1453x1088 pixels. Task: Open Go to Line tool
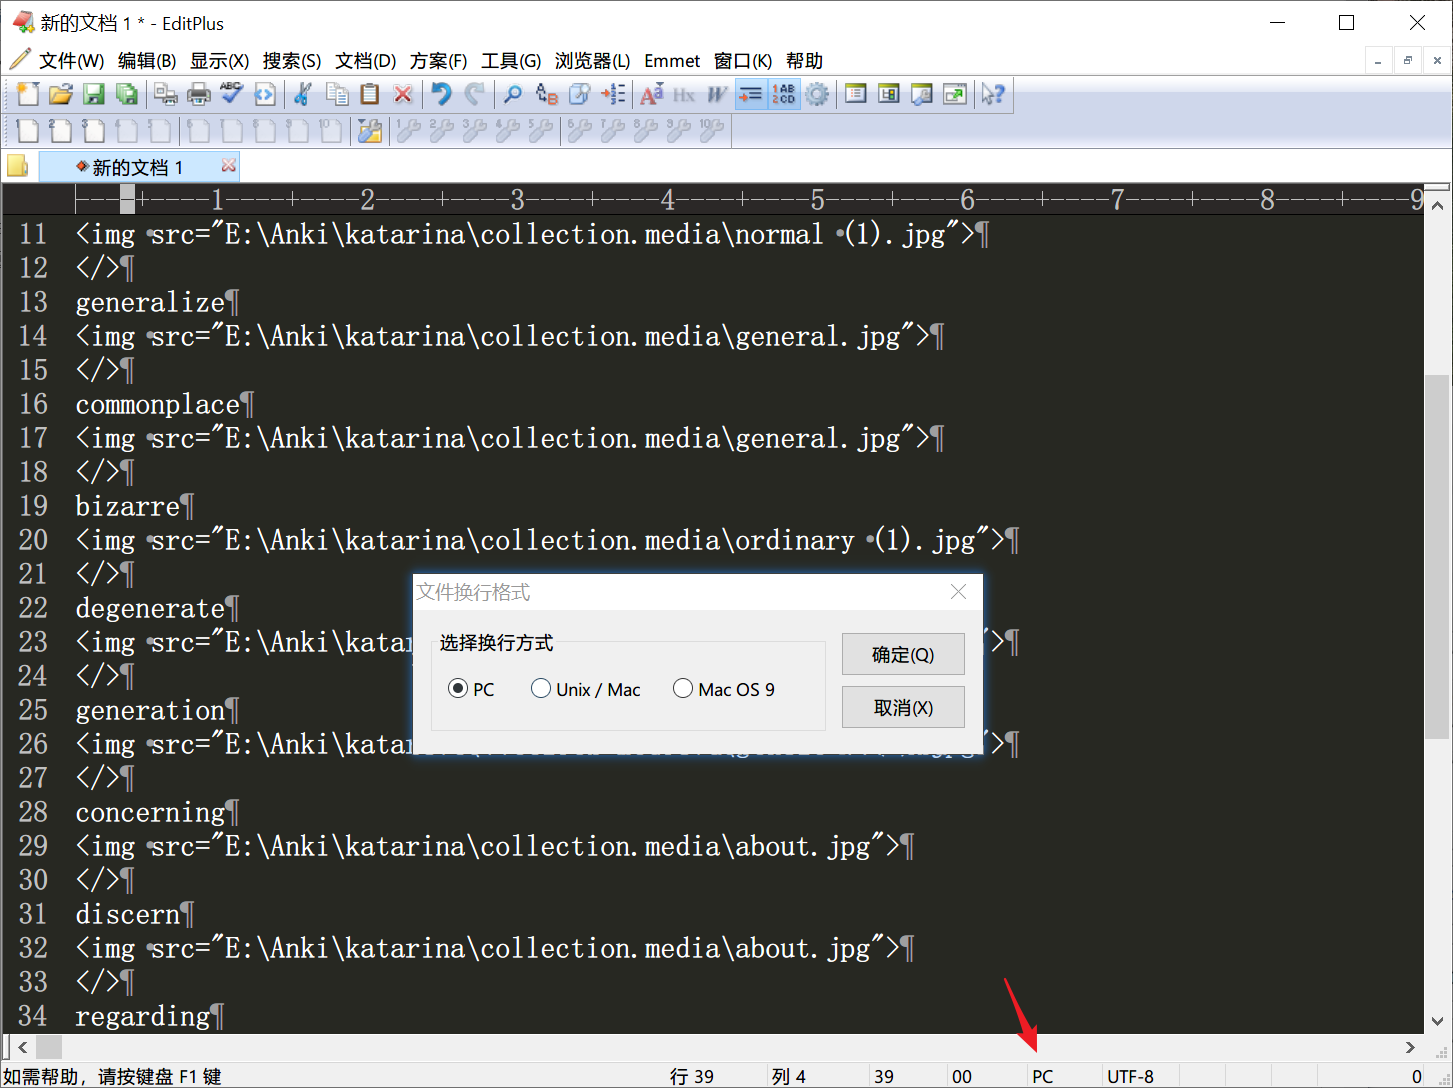(x=613, y=94)
